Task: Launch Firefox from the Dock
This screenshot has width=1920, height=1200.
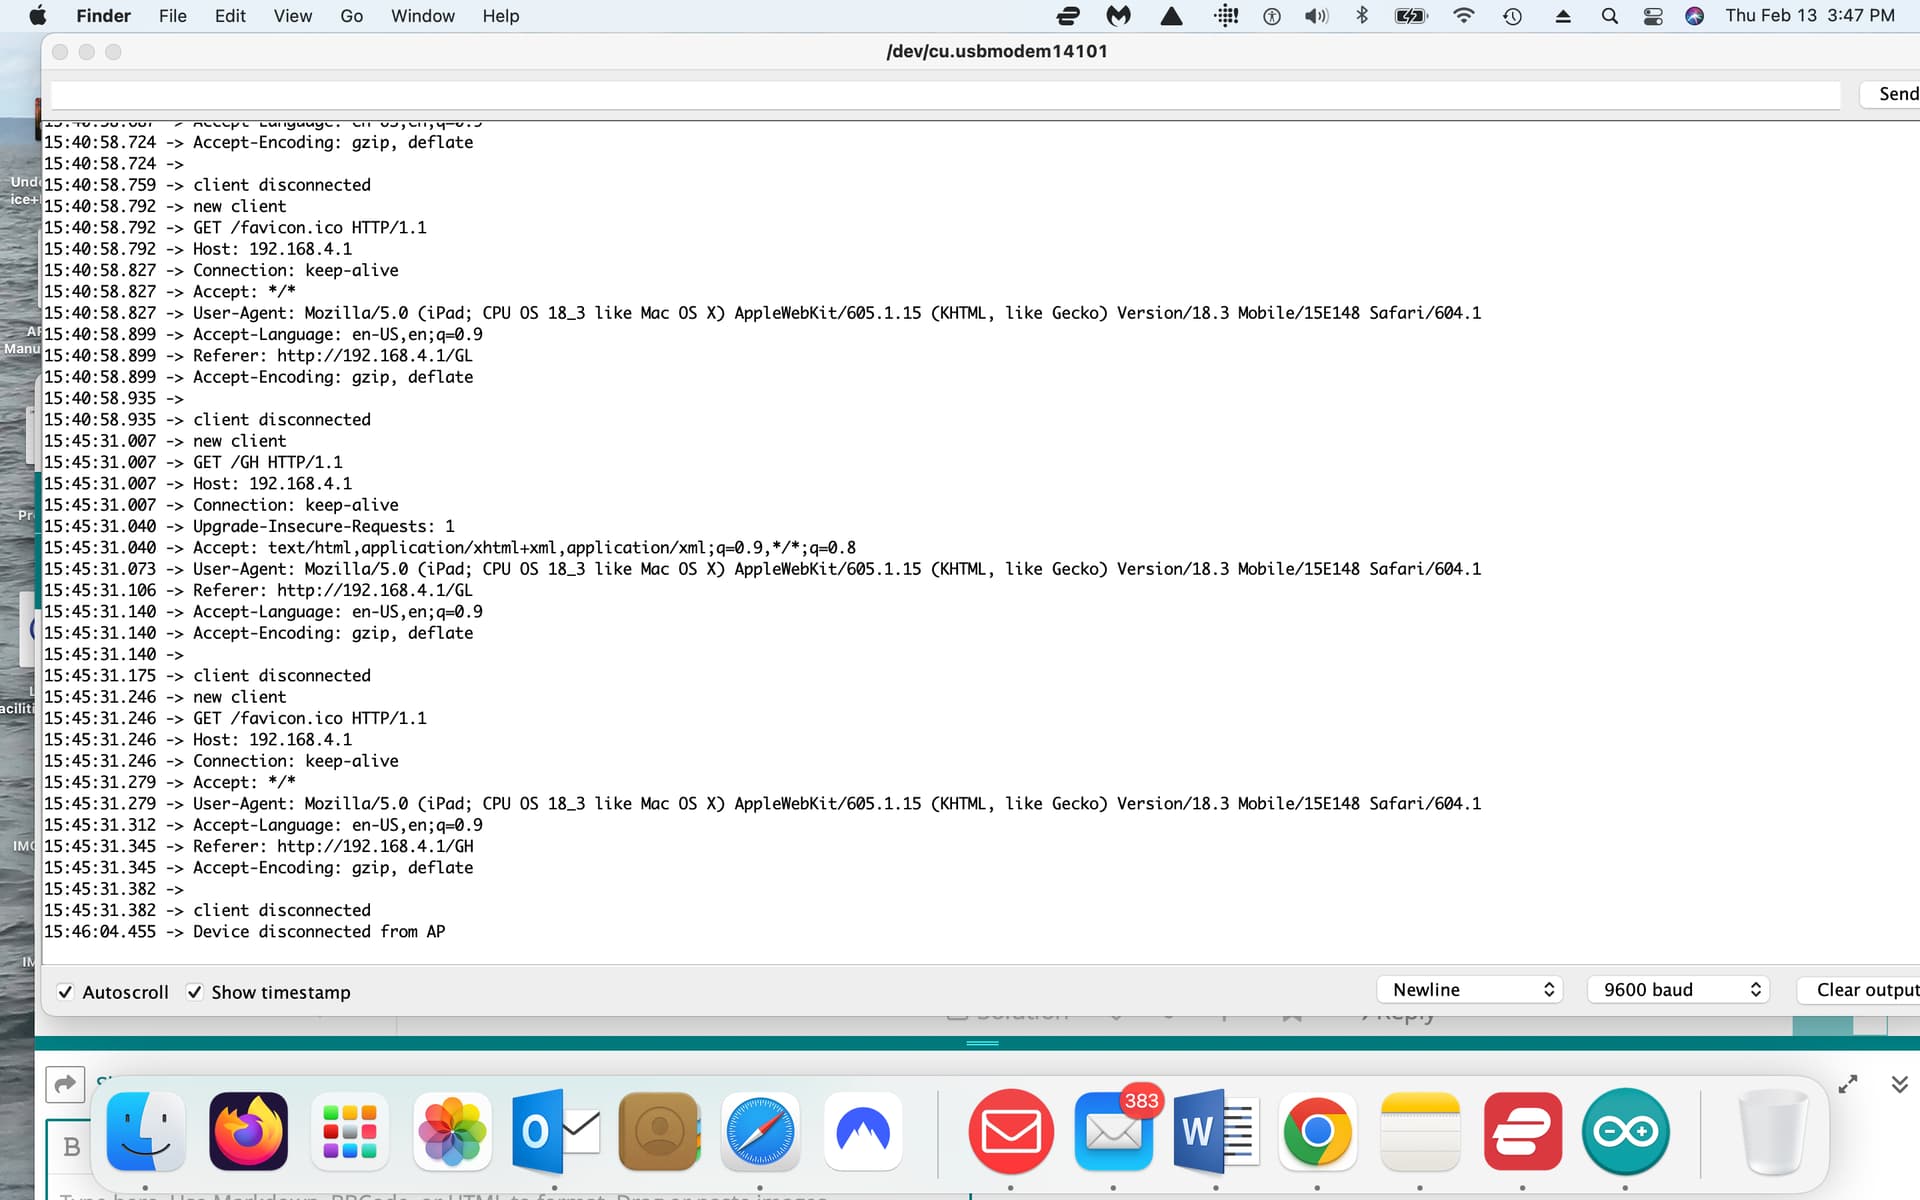Action: [x=248, y=1131]
